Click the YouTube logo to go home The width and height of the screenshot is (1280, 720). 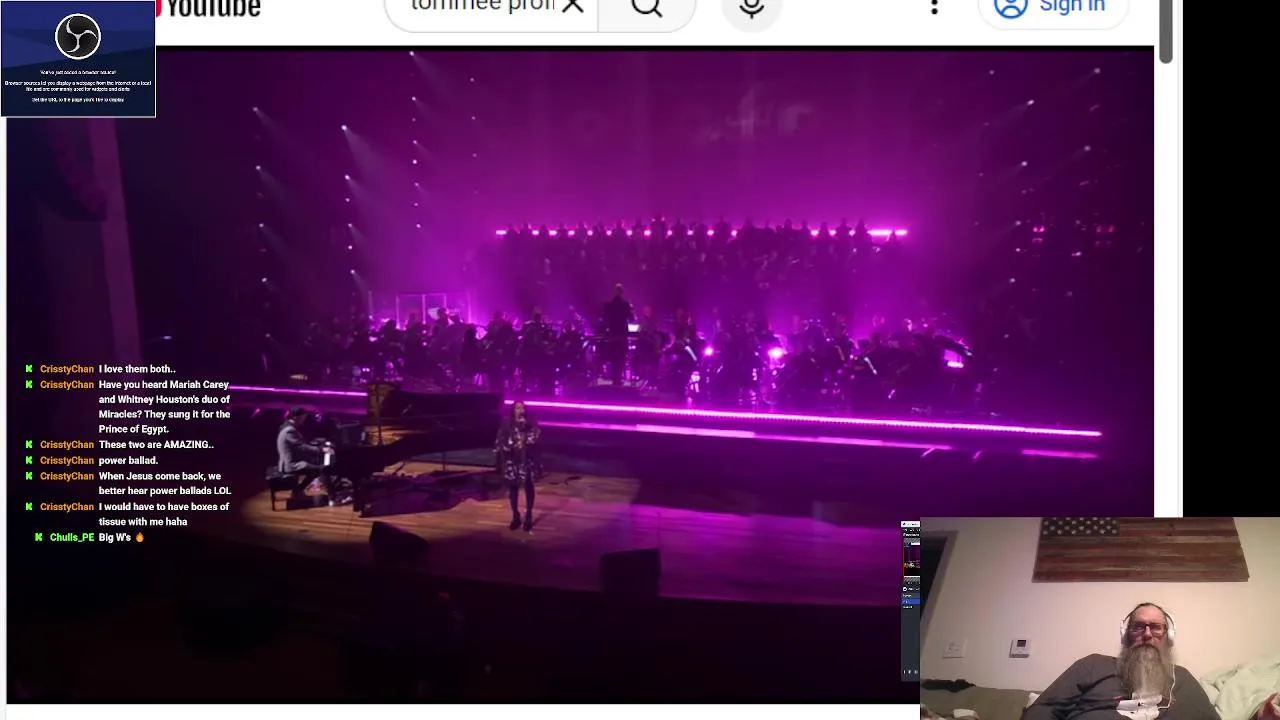point(208,8)
